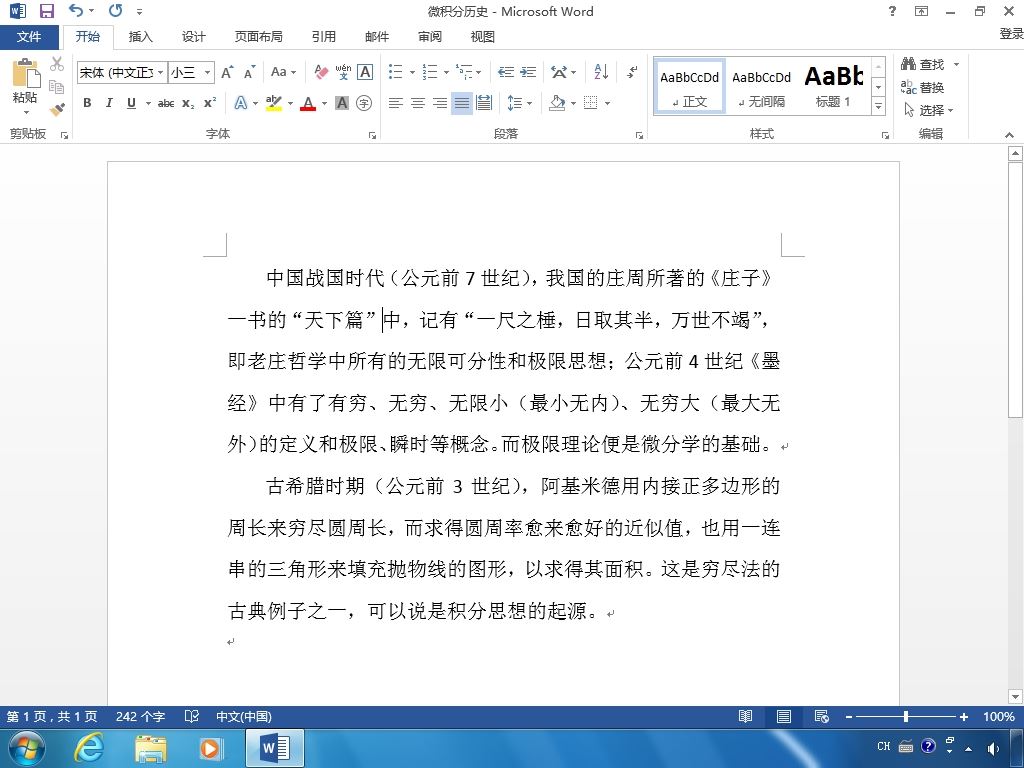Show or hide paragraph marks
Image resolution: width=1024 pixels, height=768 pixels.
[632, 72]
